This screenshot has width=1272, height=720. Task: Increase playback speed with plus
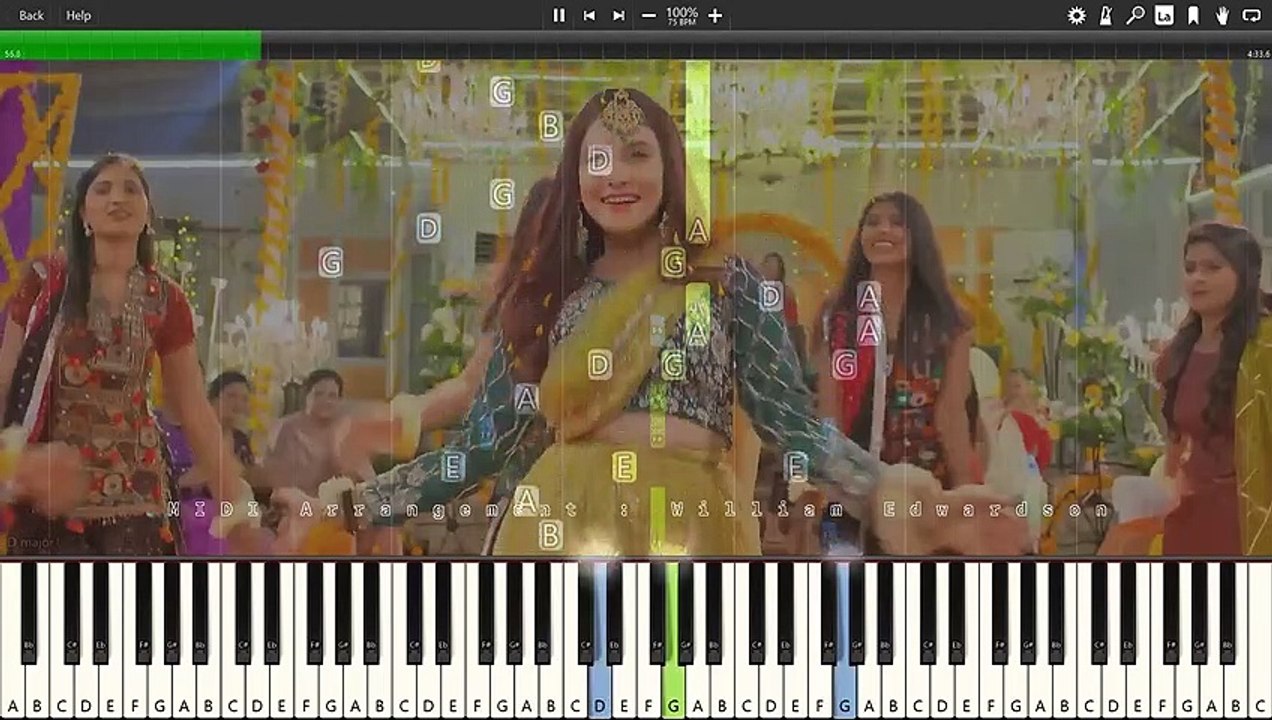click(x=715, y=15)
